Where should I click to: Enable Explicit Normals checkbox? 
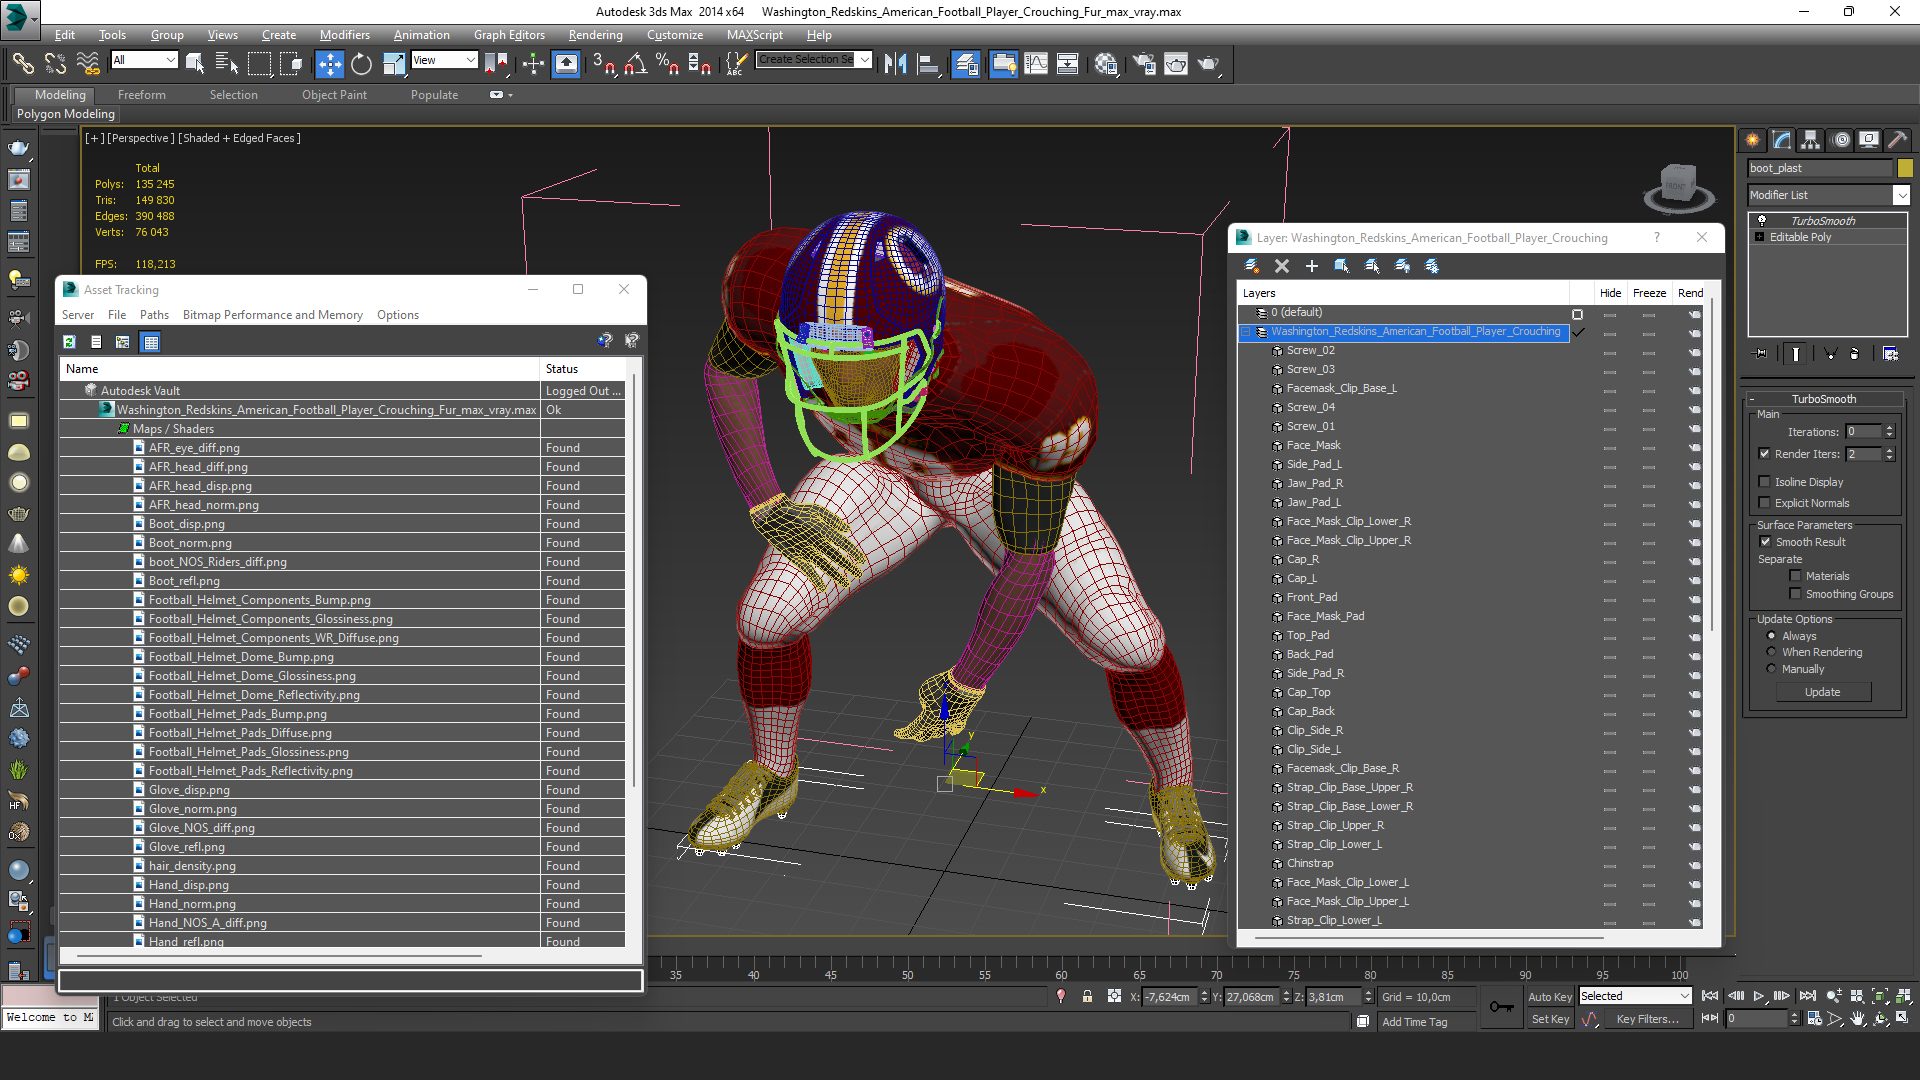point(1765,503)
